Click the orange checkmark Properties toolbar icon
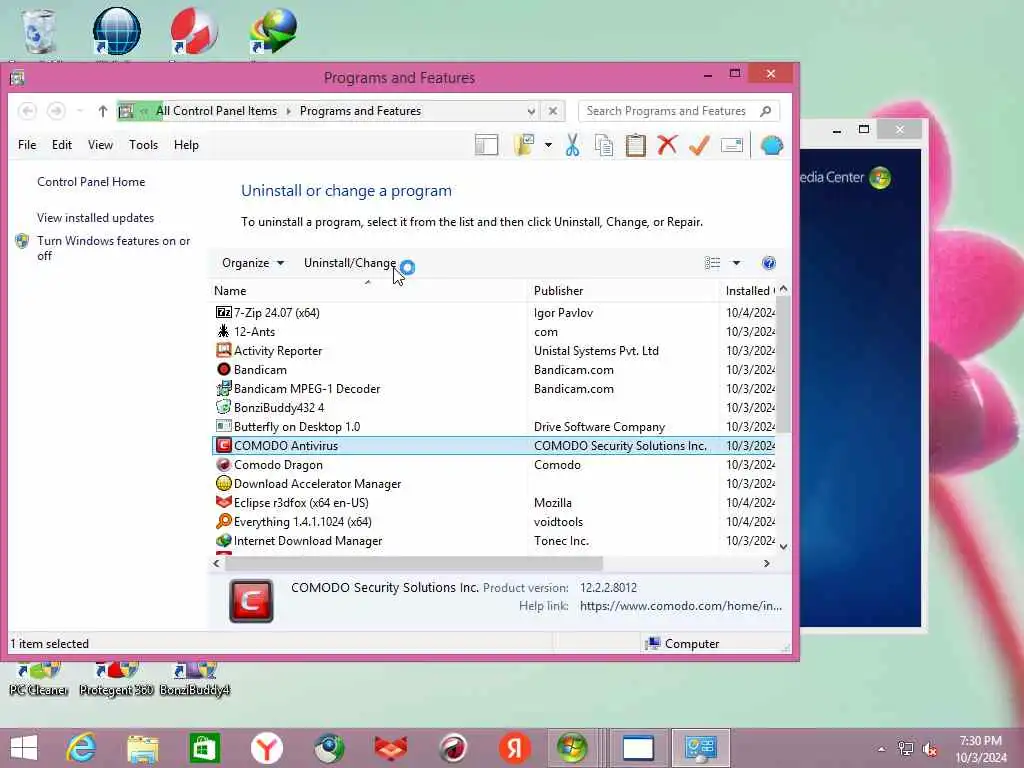 pos(699,145)
